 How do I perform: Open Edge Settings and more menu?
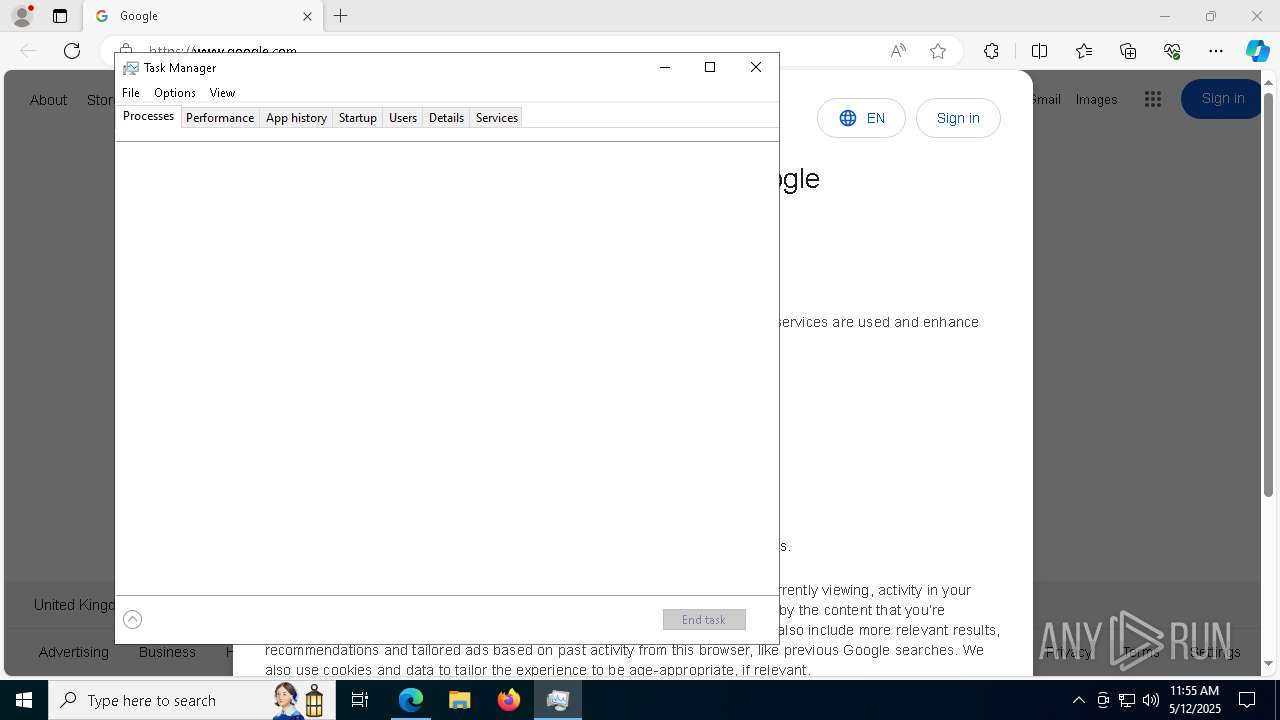click(x=1216, y=51)
